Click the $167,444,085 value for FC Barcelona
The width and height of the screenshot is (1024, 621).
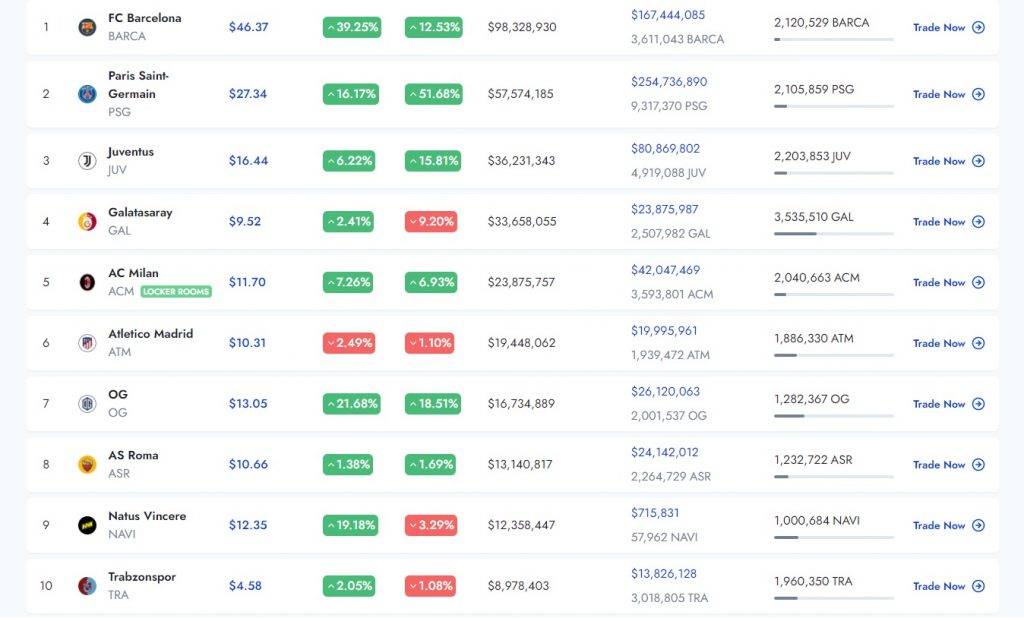(667, 15)
